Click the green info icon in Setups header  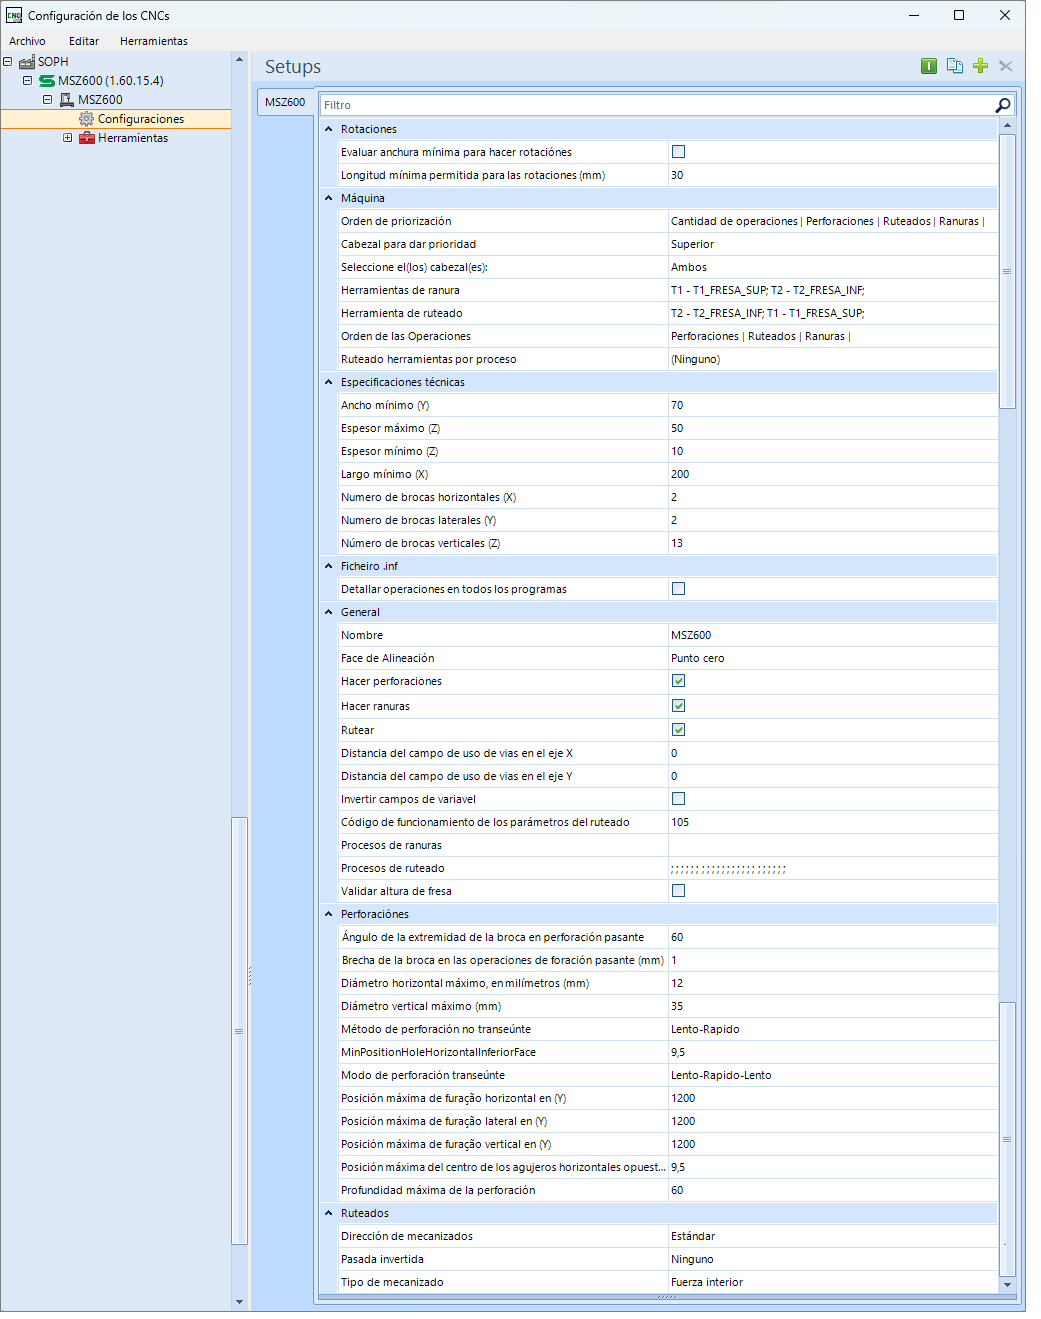click(929, 66)
